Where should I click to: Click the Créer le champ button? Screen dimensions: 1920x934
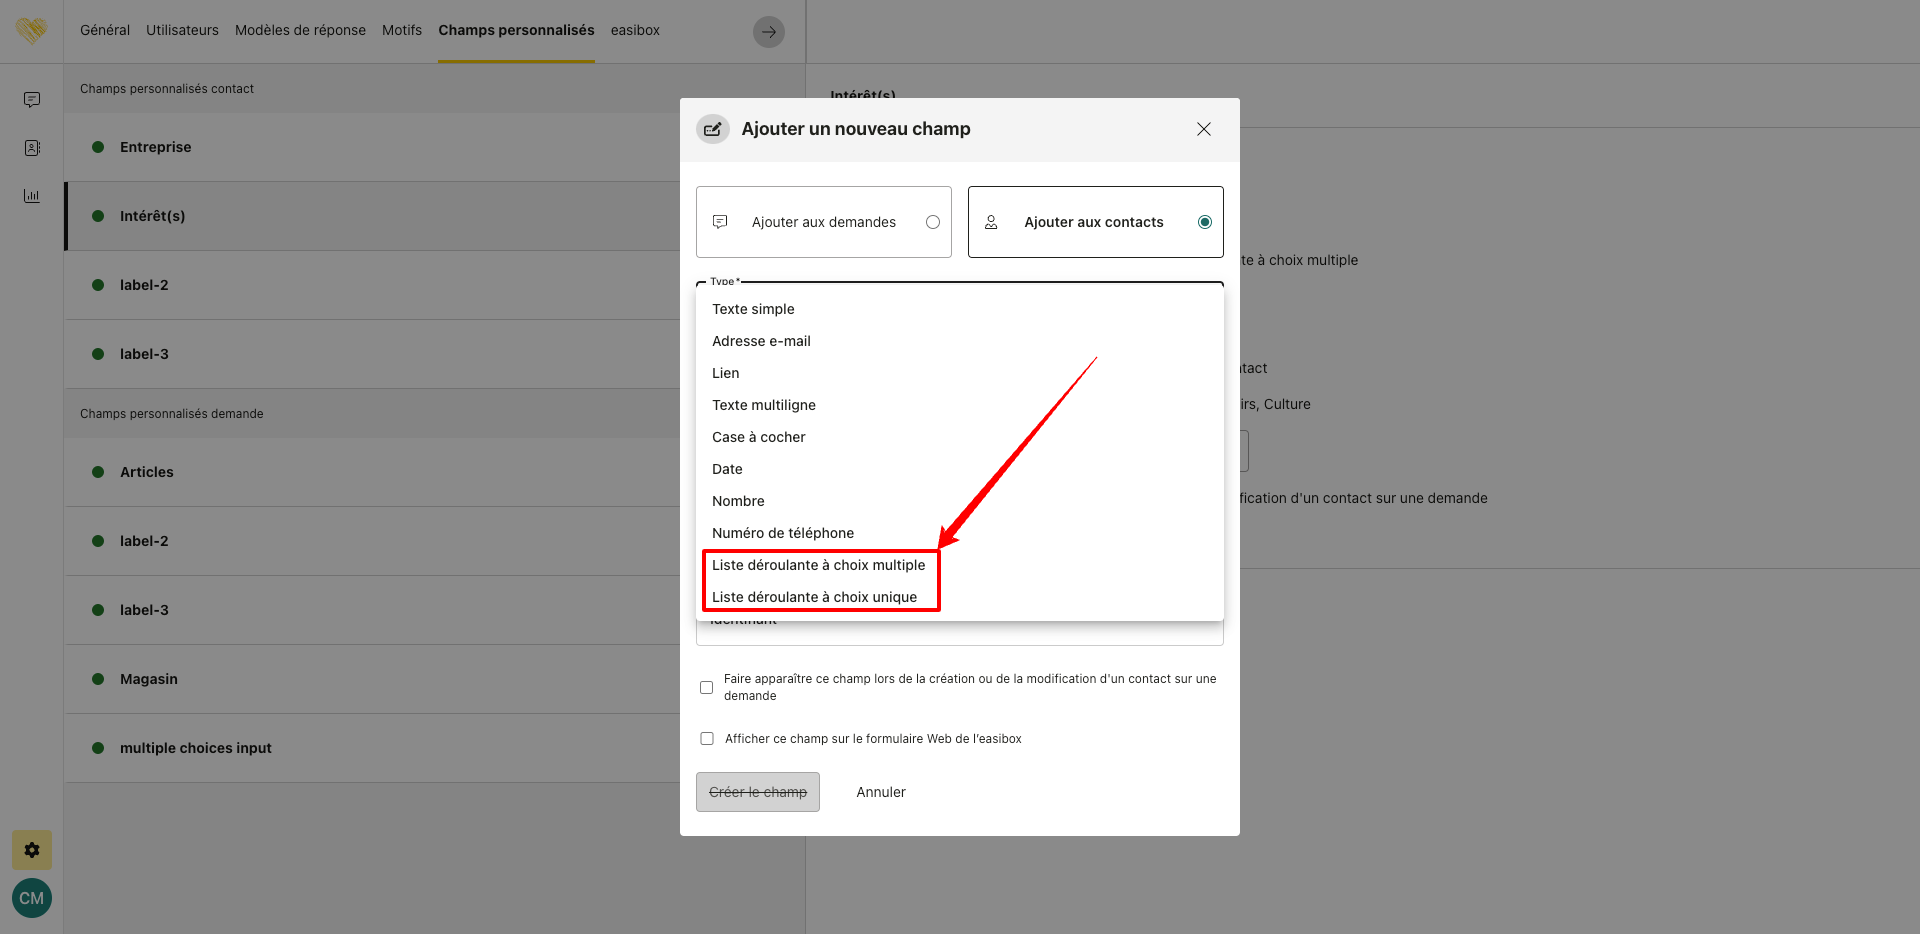coord(758,792)
